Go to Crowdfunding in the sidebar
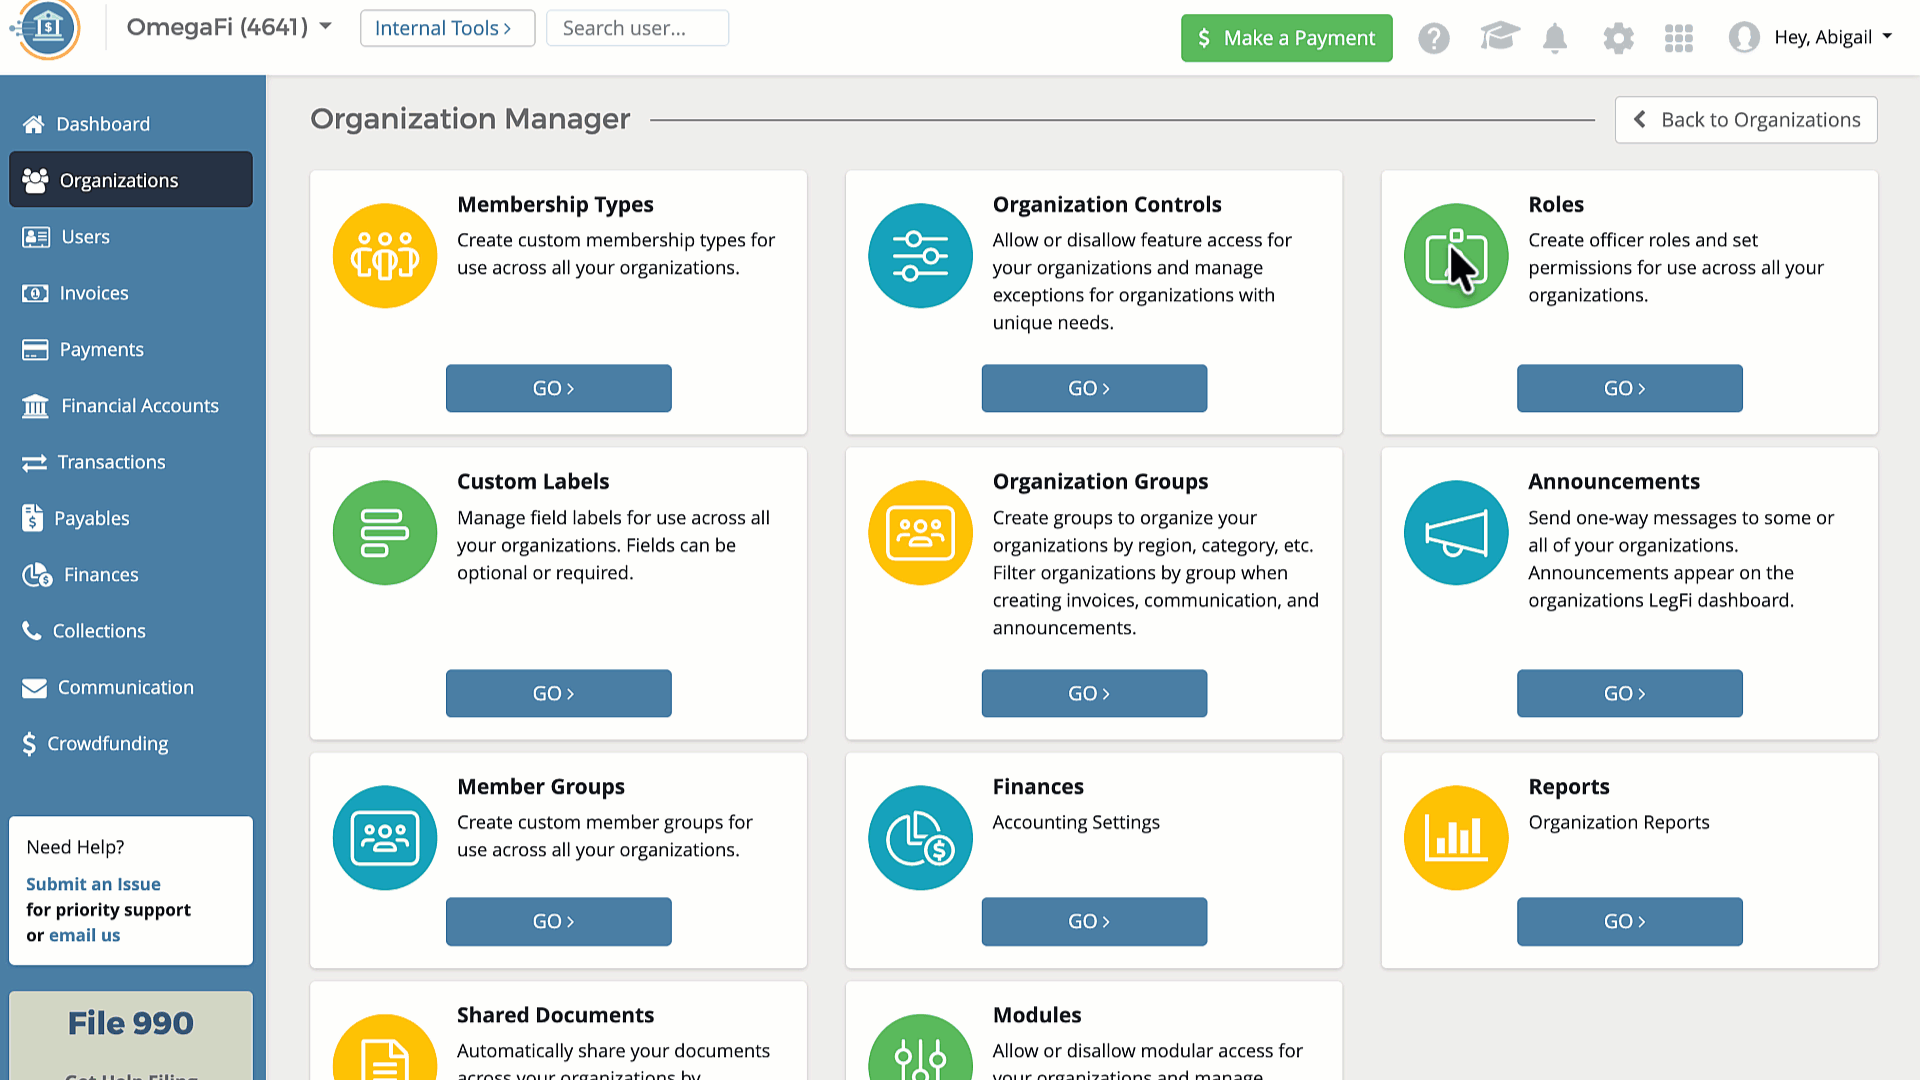1920x1080 pixels. [107, 744]
